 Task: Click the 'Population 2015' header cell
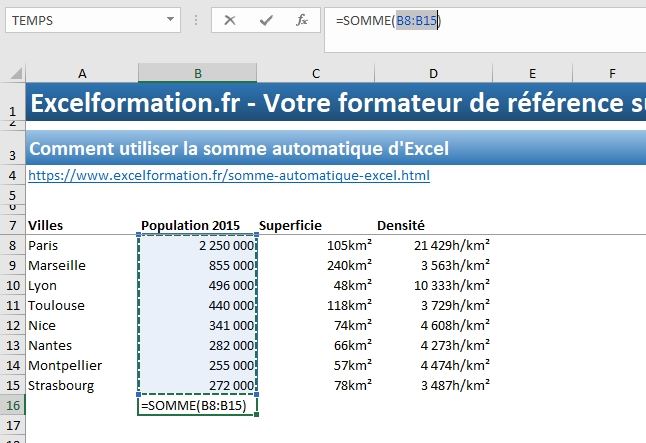[x=197, y=225]
